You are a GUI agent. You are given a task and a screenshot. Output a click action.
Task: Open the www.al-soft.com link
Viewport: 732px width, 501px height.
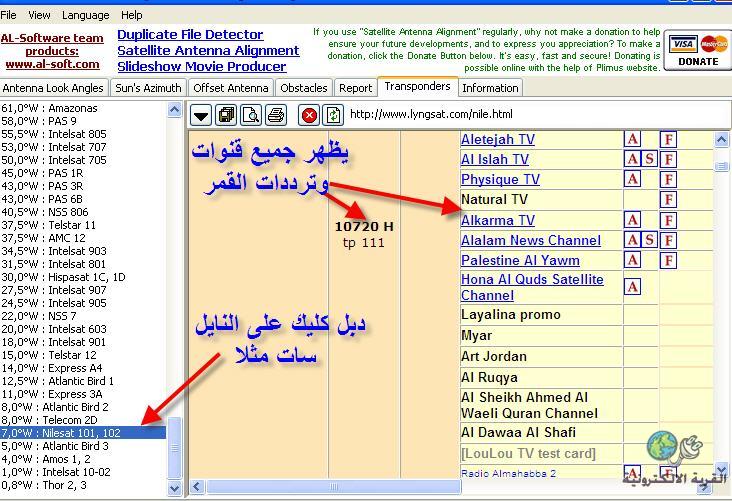(52, 64)
